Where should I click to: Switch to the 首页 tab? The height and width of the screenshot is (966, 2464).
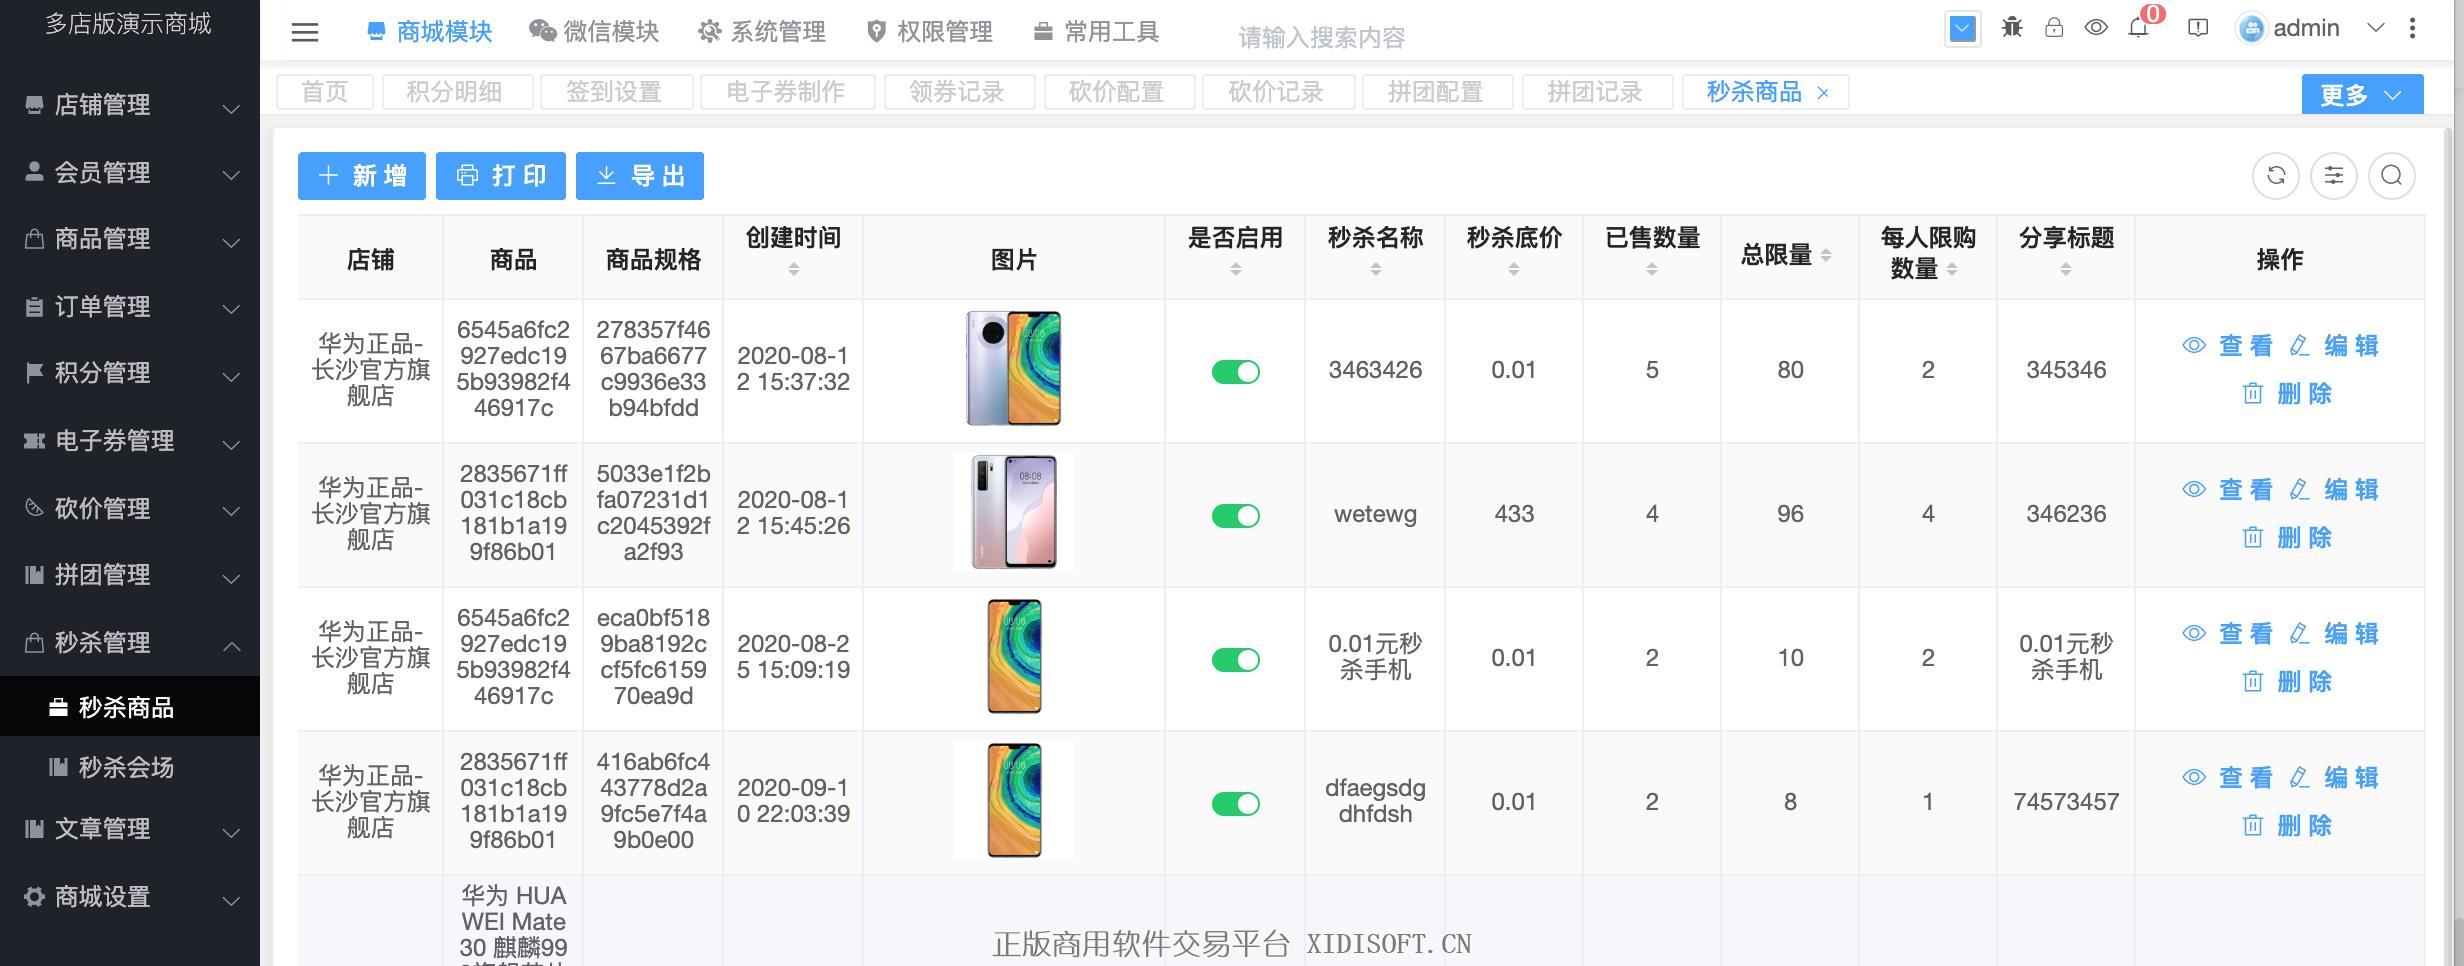(325, 92)
